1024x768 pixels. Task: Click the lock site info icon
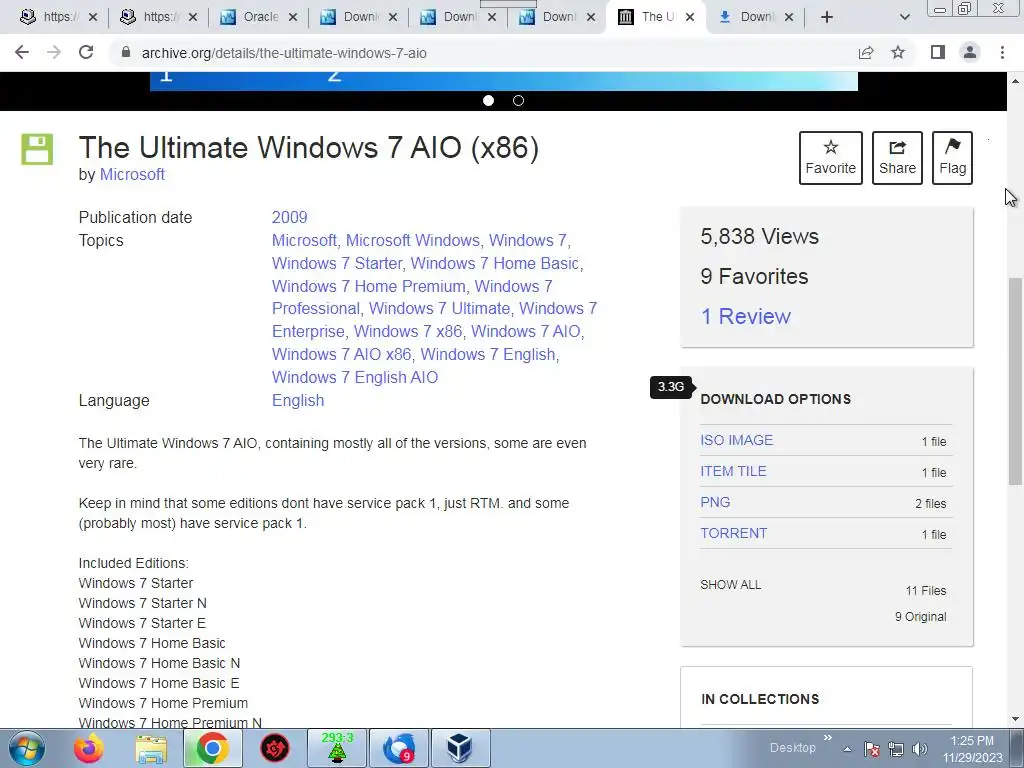pyautogui.click(x=126, y=53)
